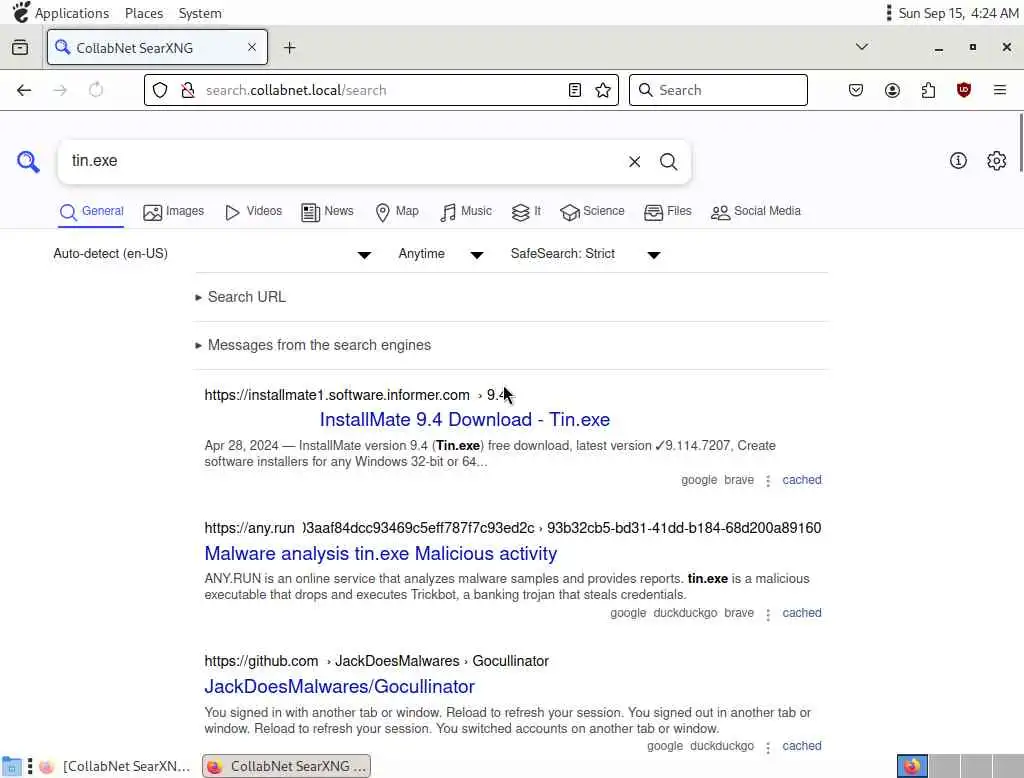The image size is (1024, 778).
Task: Switch to Videos category
Action: coord(253,212)
